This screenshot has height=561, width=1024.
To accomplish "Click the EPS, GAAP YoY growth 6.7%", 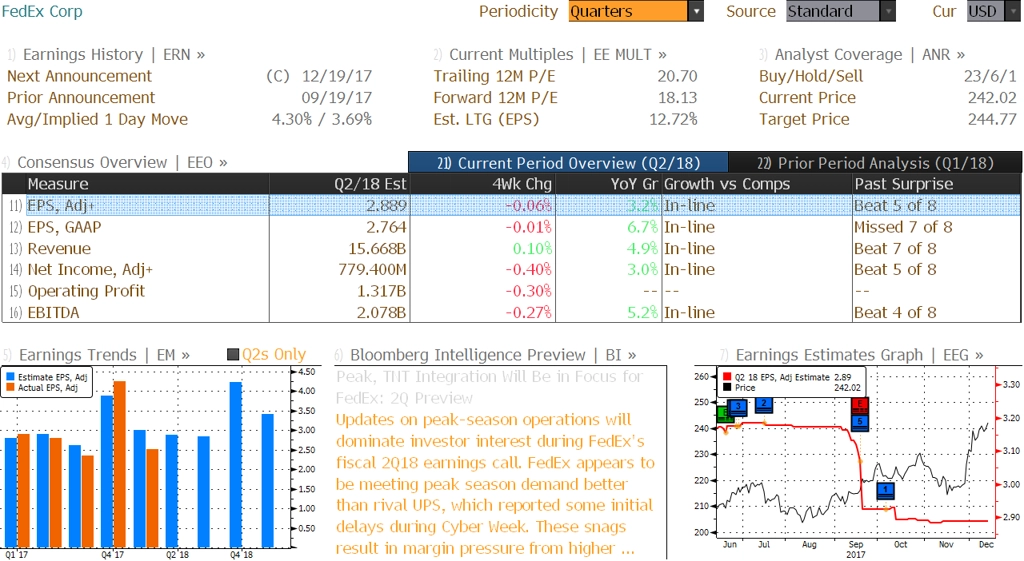I will (642, 227).
